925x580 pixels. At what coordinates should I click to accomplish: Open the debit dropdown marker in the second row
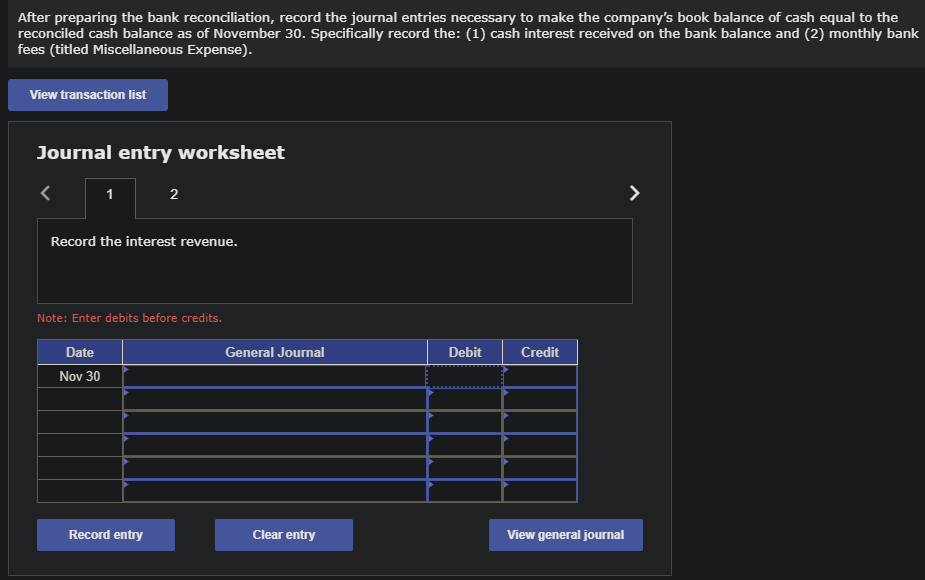pos(430,394)
